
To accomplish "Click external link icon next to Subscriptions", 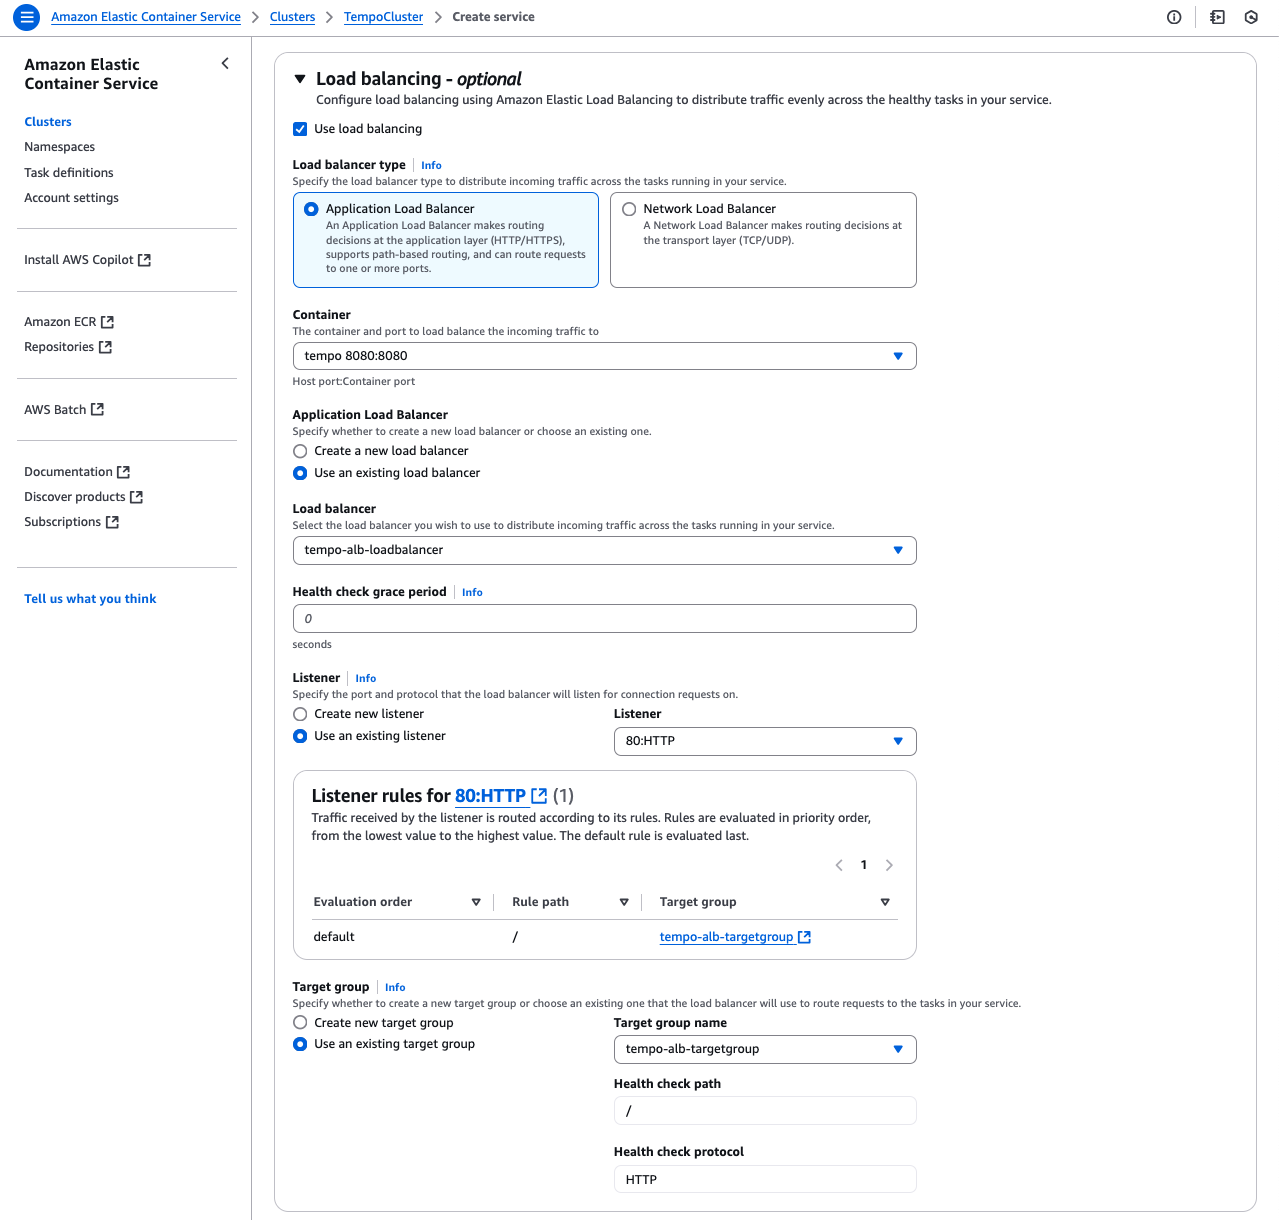I will [x=112, y=522].
